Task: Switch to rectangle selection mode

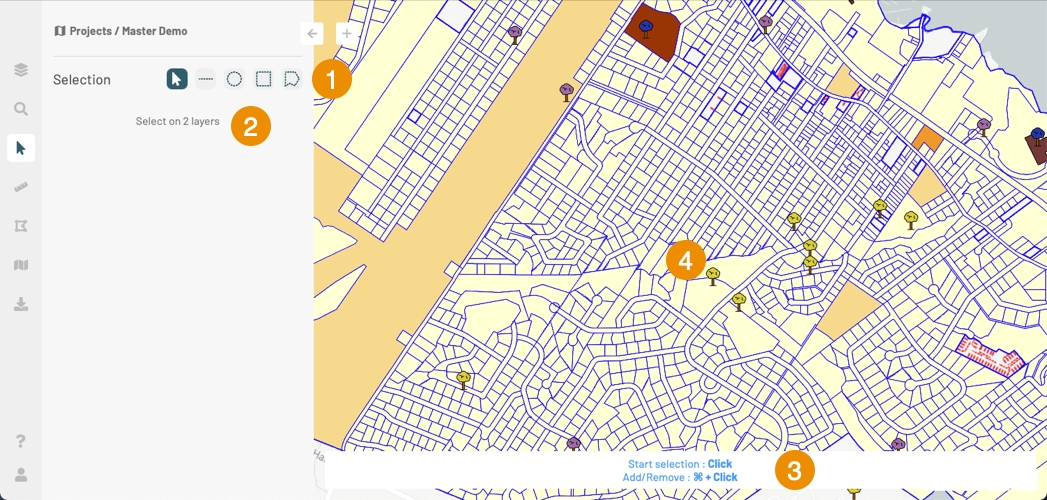Action: point(263,79)
